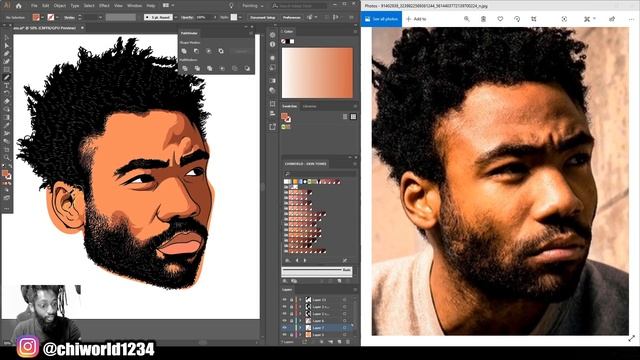640x360 pixels.
Task: Load previous swatch library arrow
Action: [297, 260]
